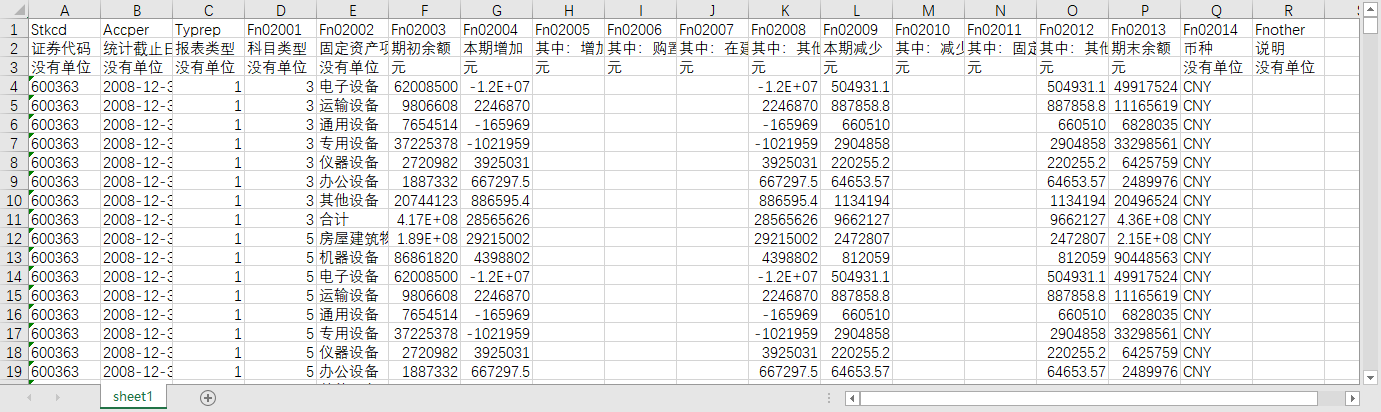1381x412 pixels.
Task: Select the Fn02008 header cell
Action: pos(784,29)
